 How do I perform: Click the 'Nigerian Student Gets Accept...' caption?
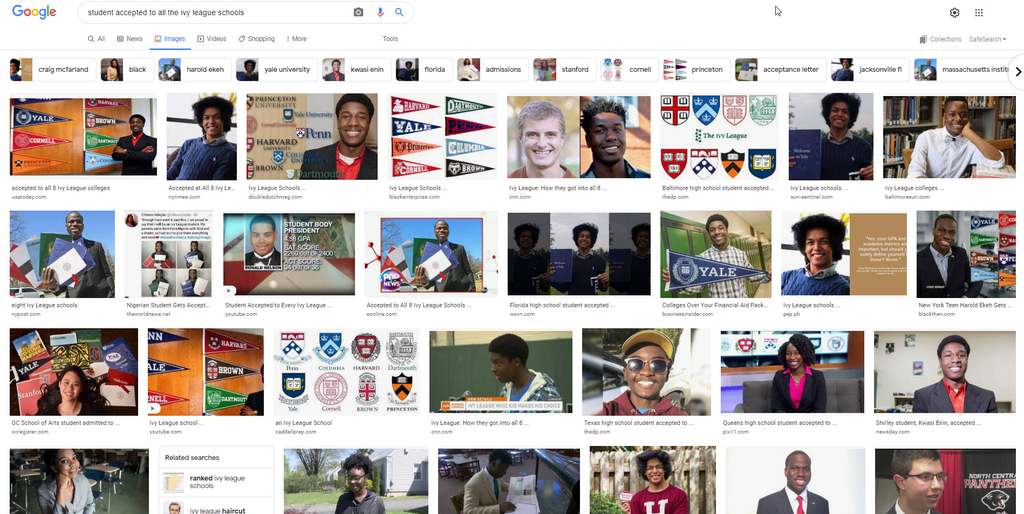click(x=167, y=305)
